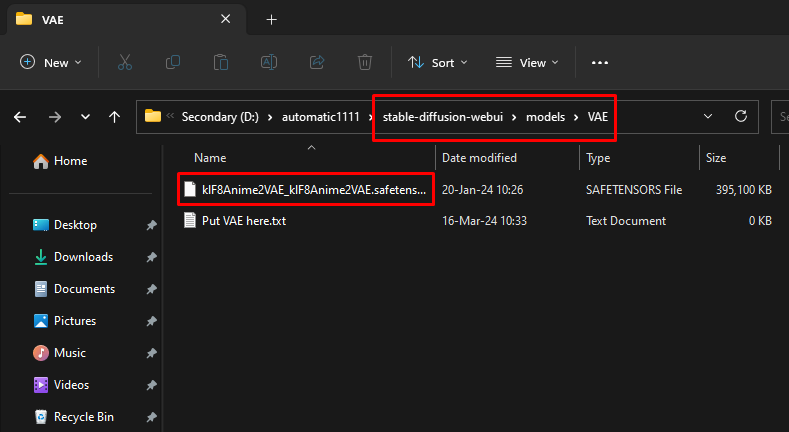The width and height of the screenshot is (789, 432).
Task: Click the Copy icon in toolbar
Action: point(173,62)
